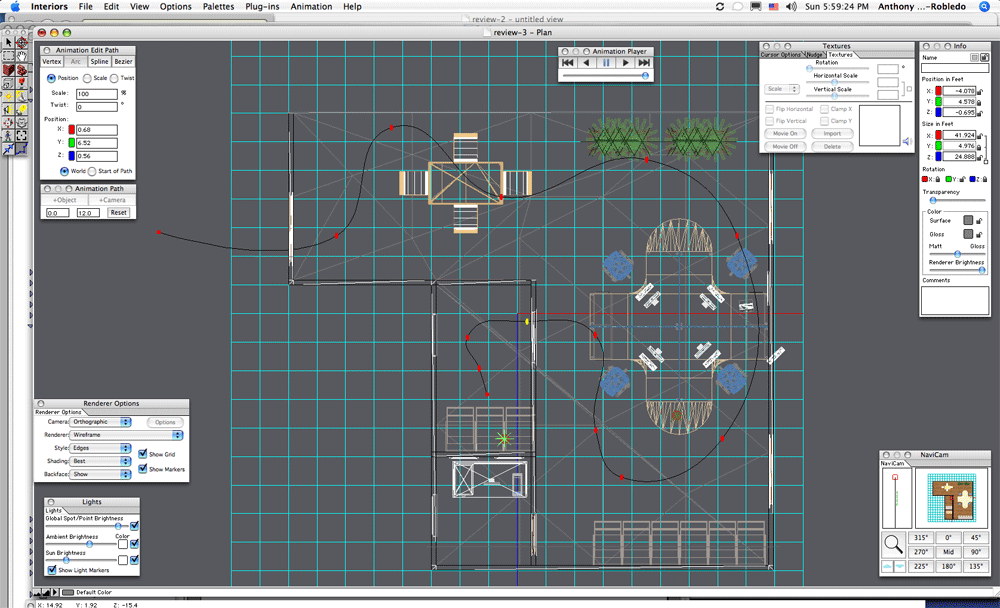Rewind animation to the start
The width and height of the screenshot is (1000, 608).
568,63
